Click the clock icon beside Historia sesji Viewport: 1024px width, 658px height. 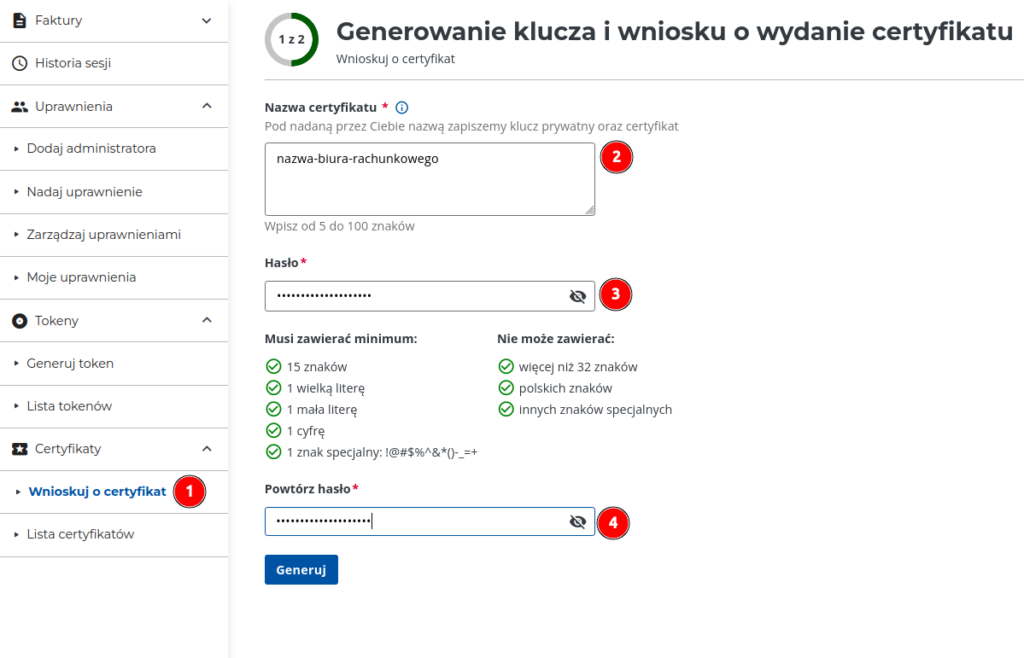(19, 63)
